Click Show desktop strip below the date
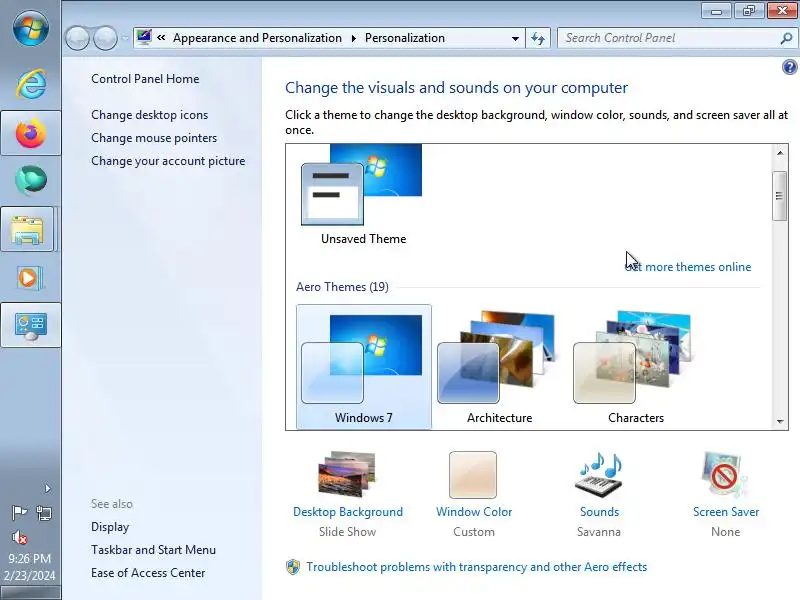Screen dimensions: 800x600 tap(31, 593)
